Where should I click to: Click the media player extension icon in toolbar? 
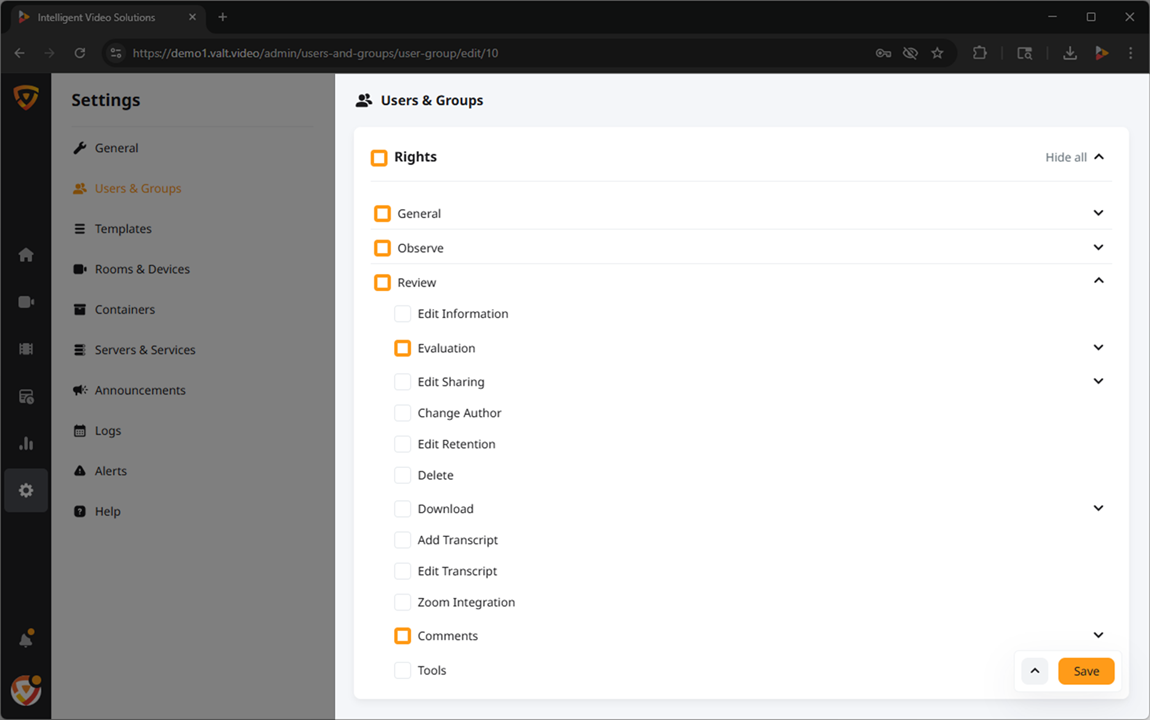point(1101,53)
